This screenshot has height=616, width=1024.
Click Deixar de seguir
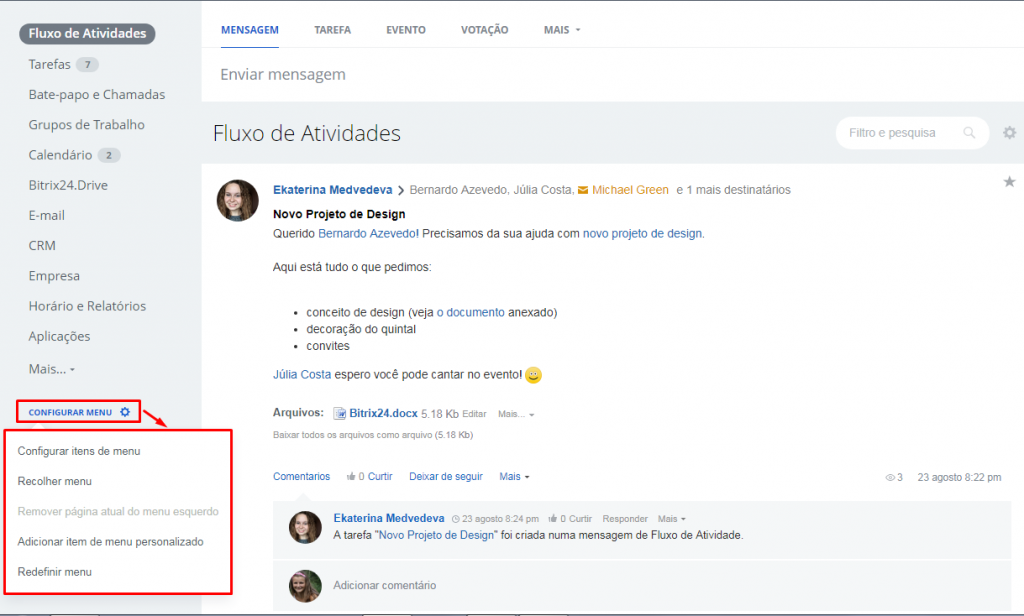446,477
